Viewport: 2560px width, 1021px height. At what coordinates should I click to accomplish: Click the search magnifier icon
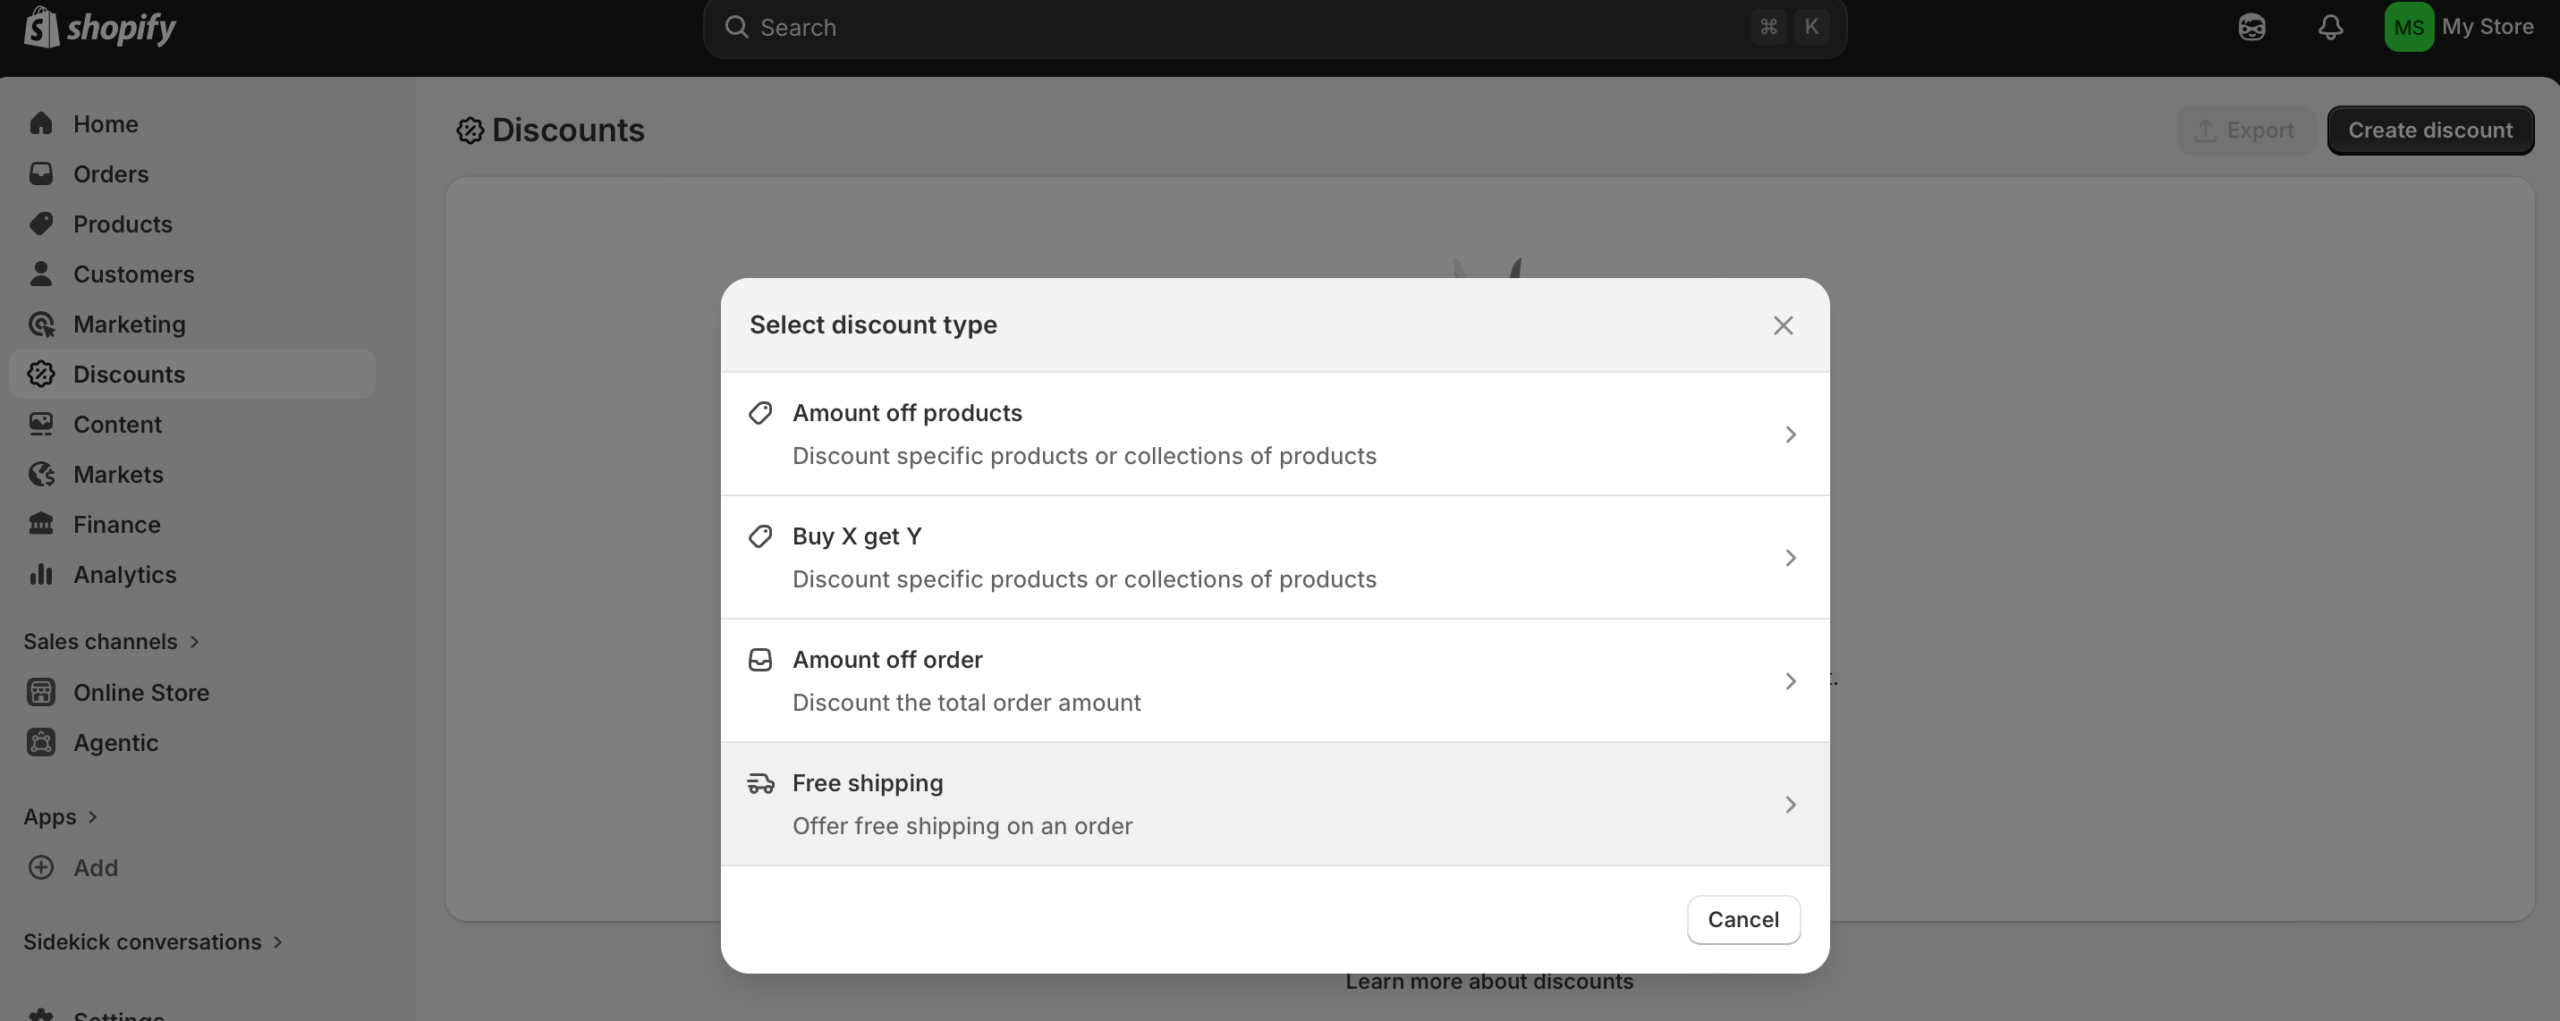click(x=737, y=27)
